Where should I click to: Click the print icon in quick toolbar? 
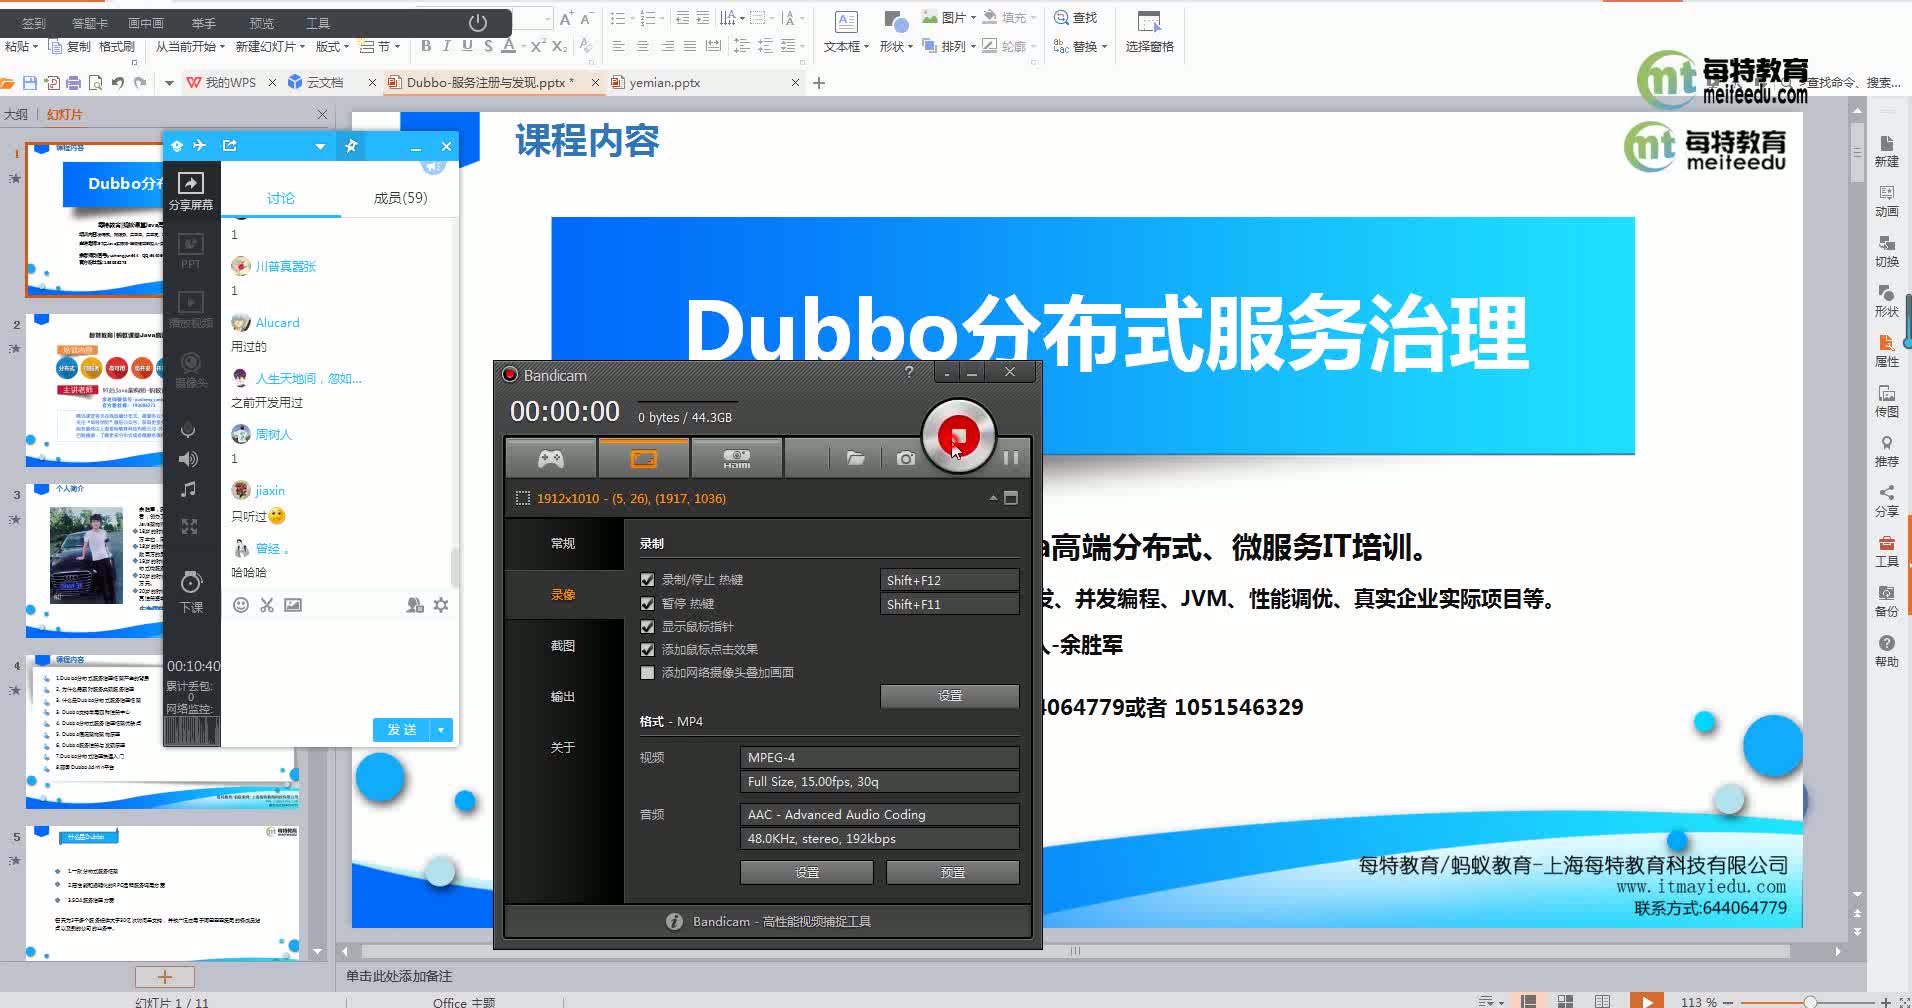tap(73, 83)
